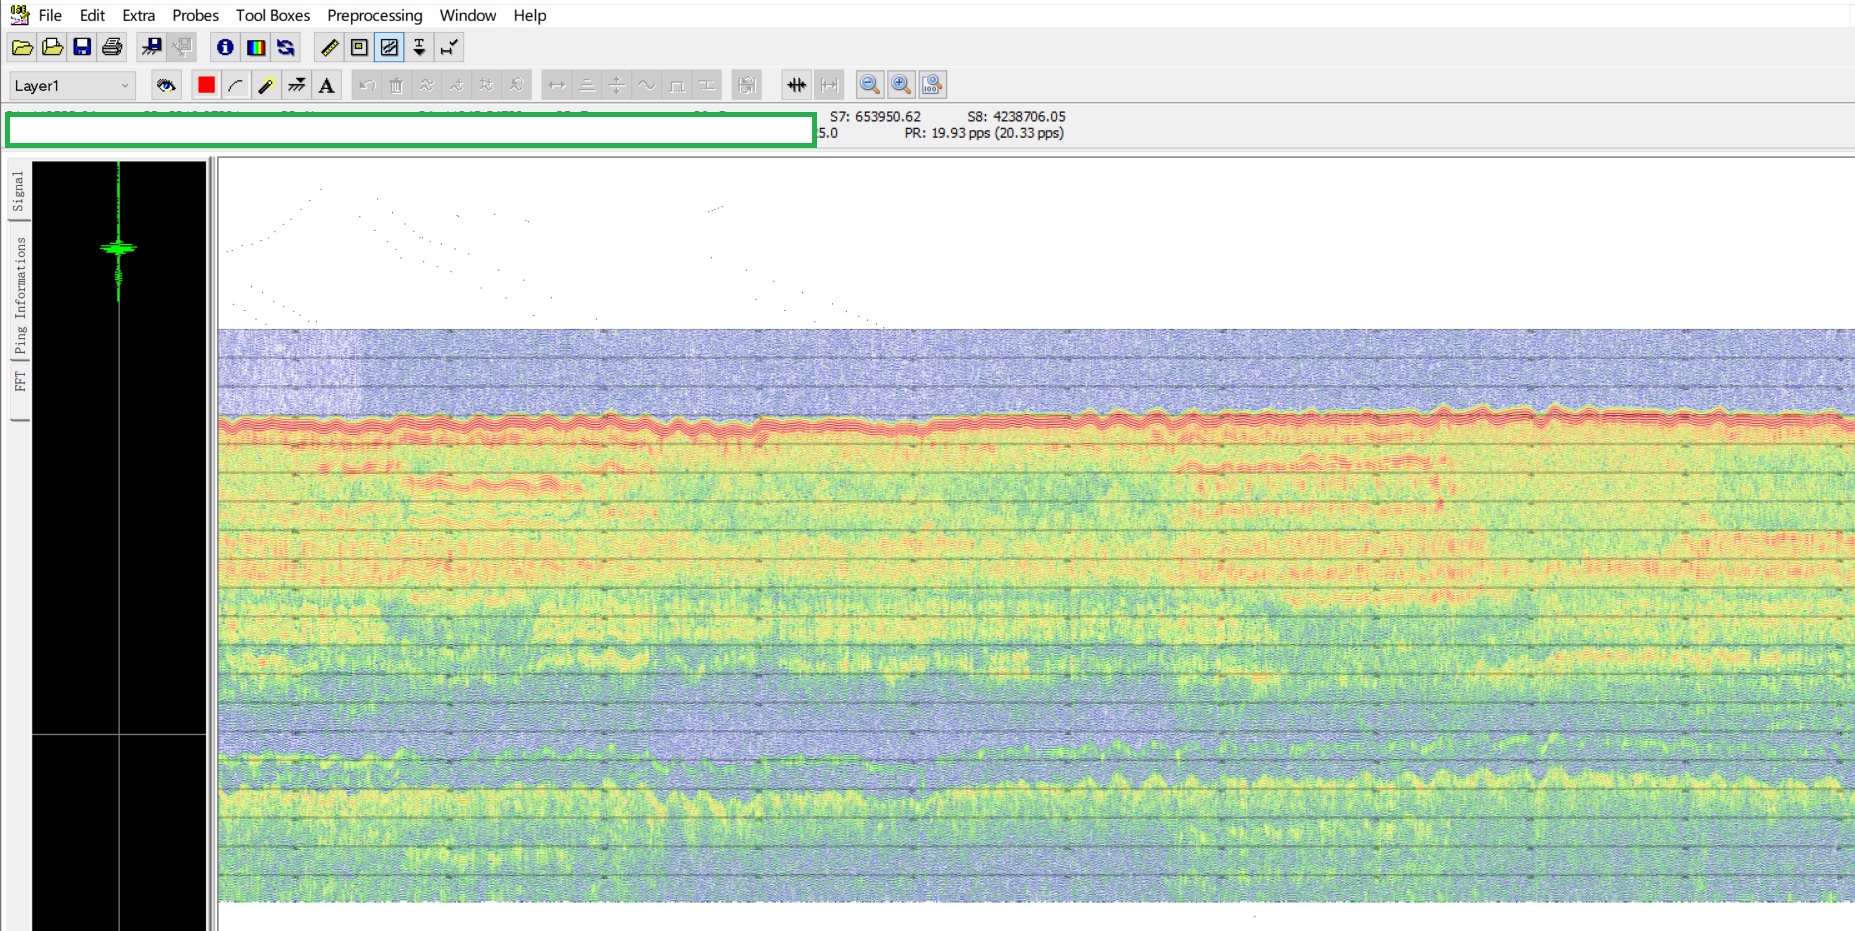Select the magic wand tool

(266, 85)
